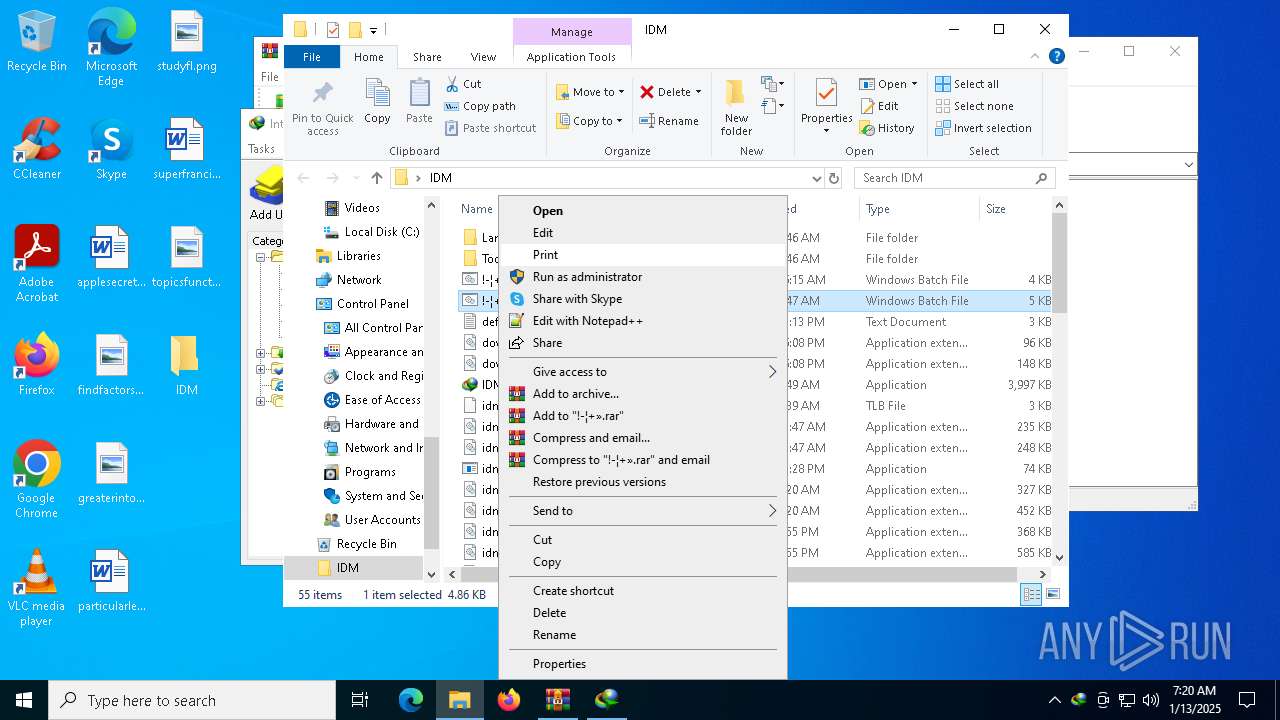The height and width of the screenshot is (720, 1280).
Task: Open the File tab
Action: (312, 57)
